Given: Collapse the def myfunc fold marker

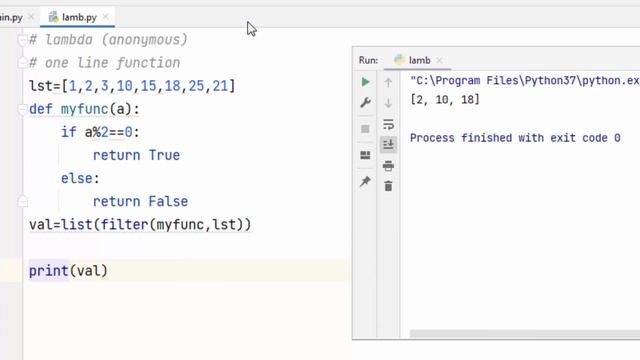Looking at the screenshot, I should [22, 109].
